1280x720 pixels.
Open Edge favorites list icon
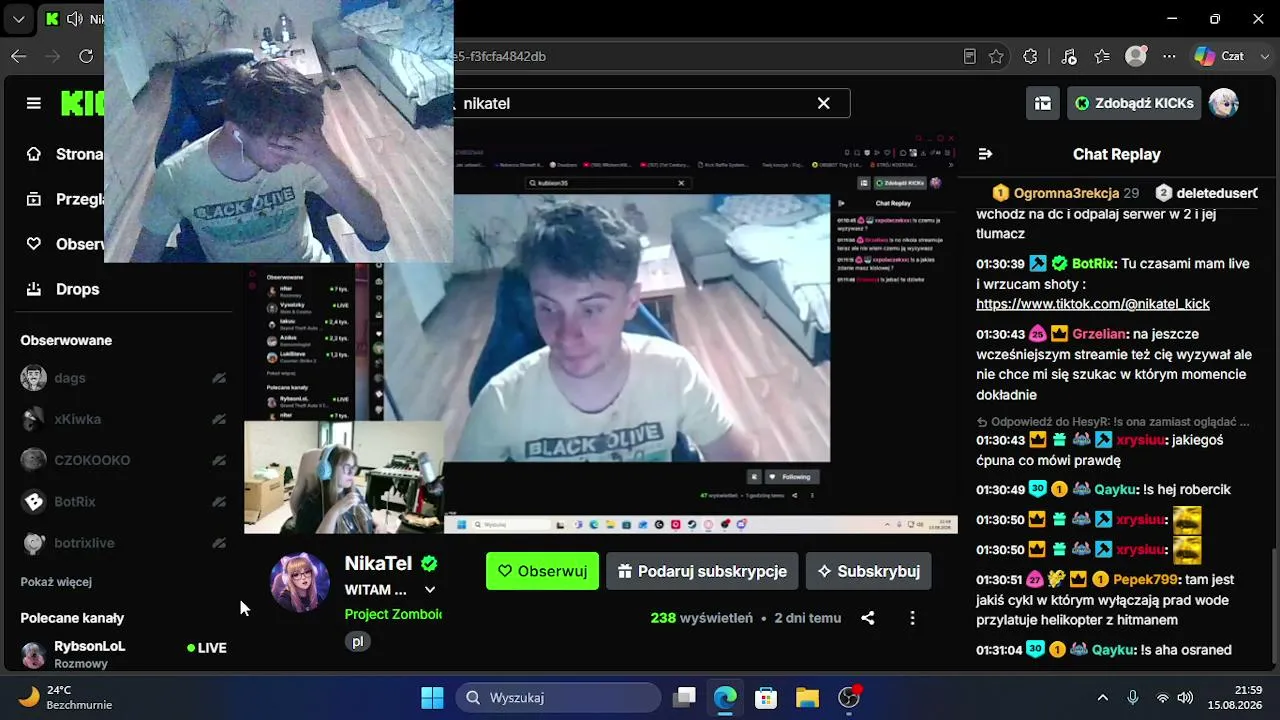click(1102, 56)
